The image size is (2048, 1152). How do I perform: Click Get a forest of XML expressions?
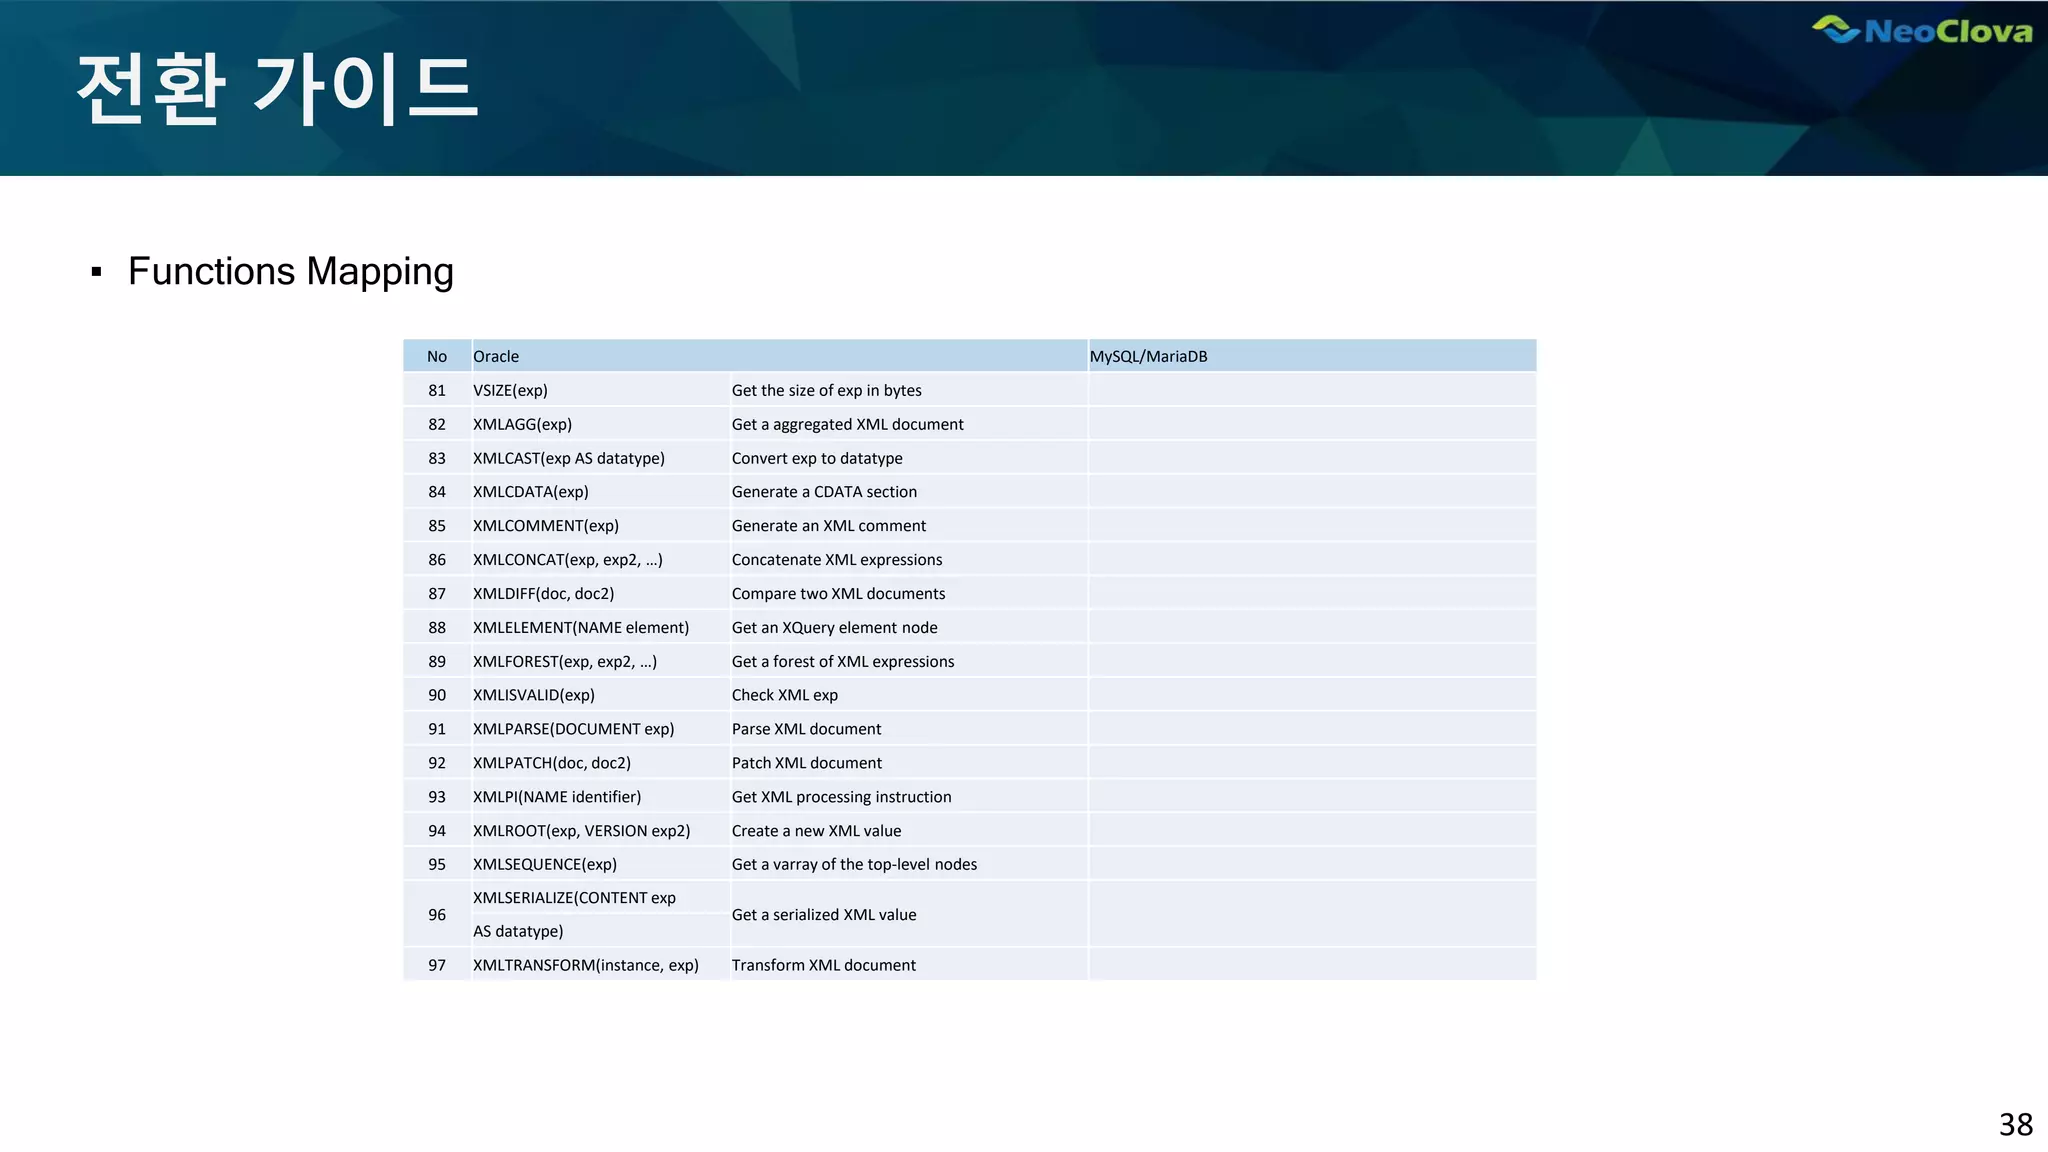842,662
